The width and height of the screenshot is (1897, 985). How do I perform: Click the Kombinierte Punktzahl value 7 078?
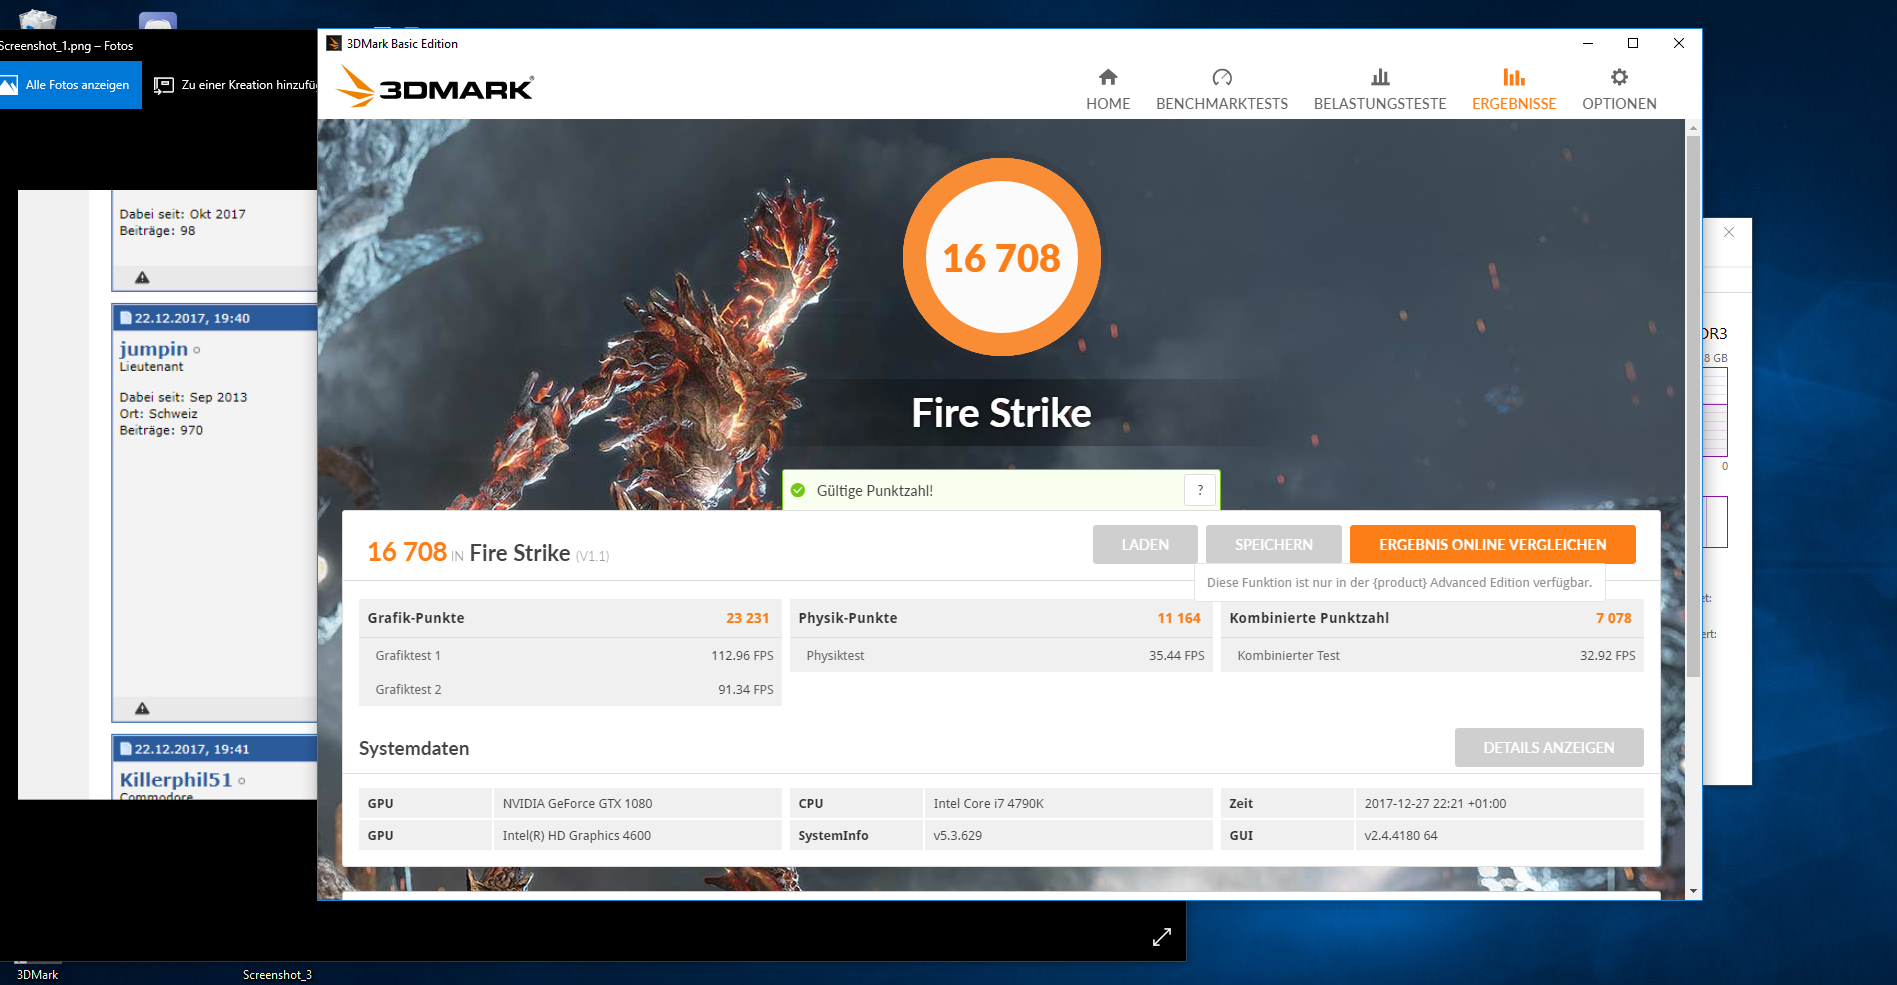point(1613,618)
